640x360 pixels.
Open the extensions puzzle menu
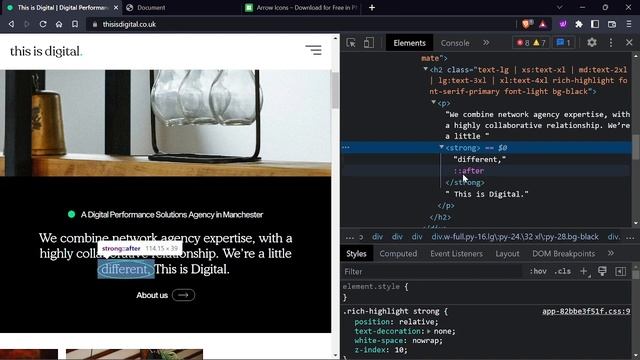(x=579, y=24)
